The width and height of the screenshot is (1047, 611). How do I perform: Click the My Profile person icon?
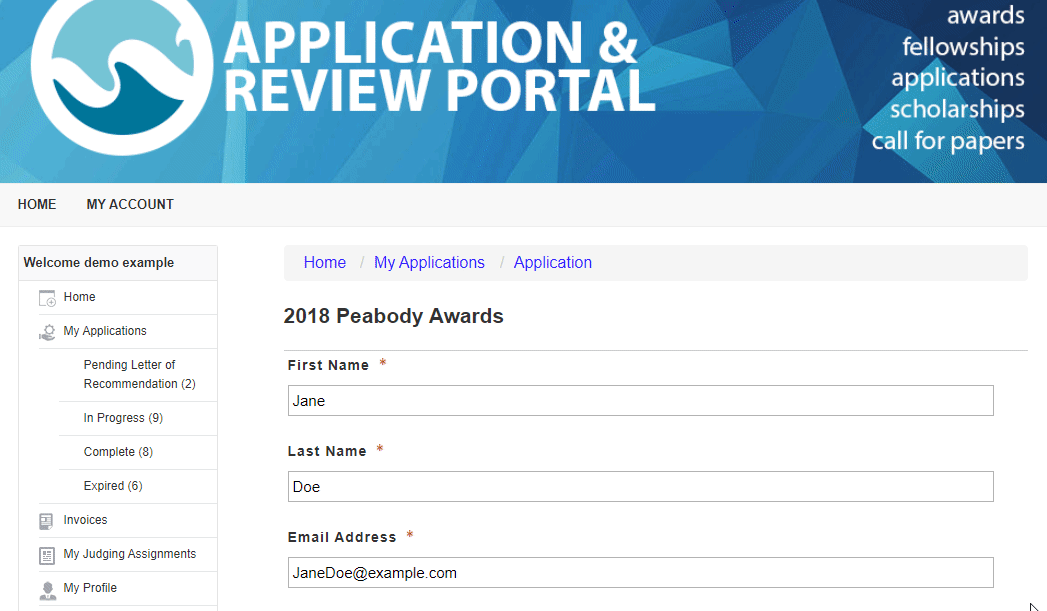pos(47,590)
